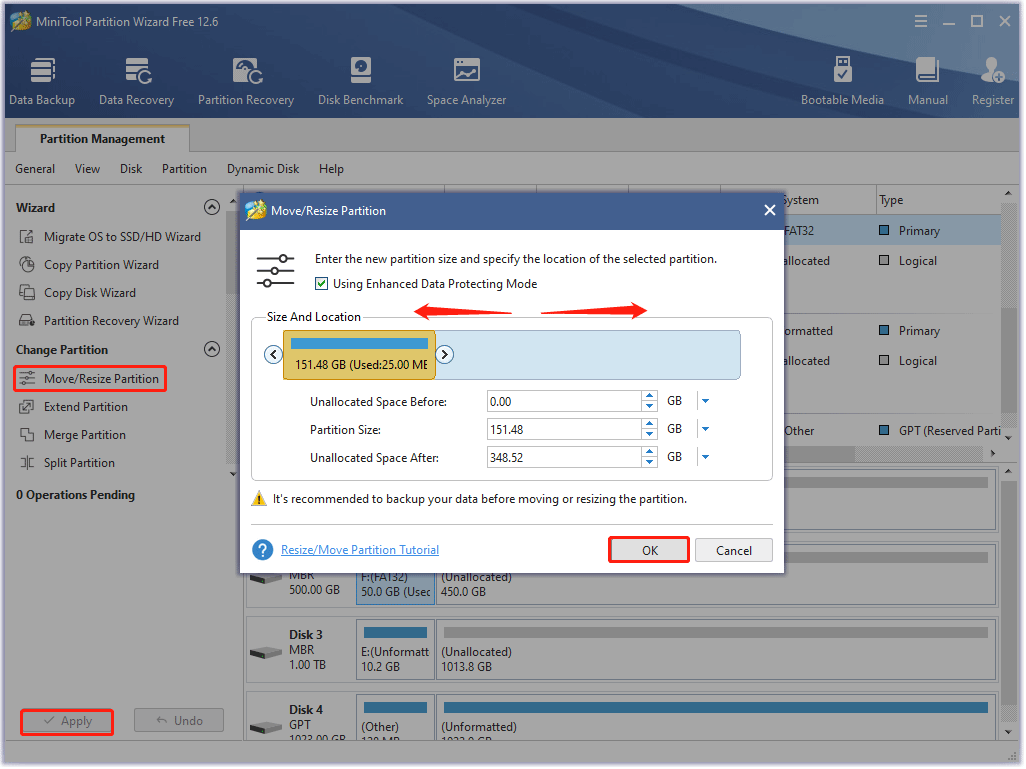This screenshot has width=1026, height=769.
Task: Select the E:(Unformatt 10.2 GB partition on Disk 3
Action: [x=396, y=651]
